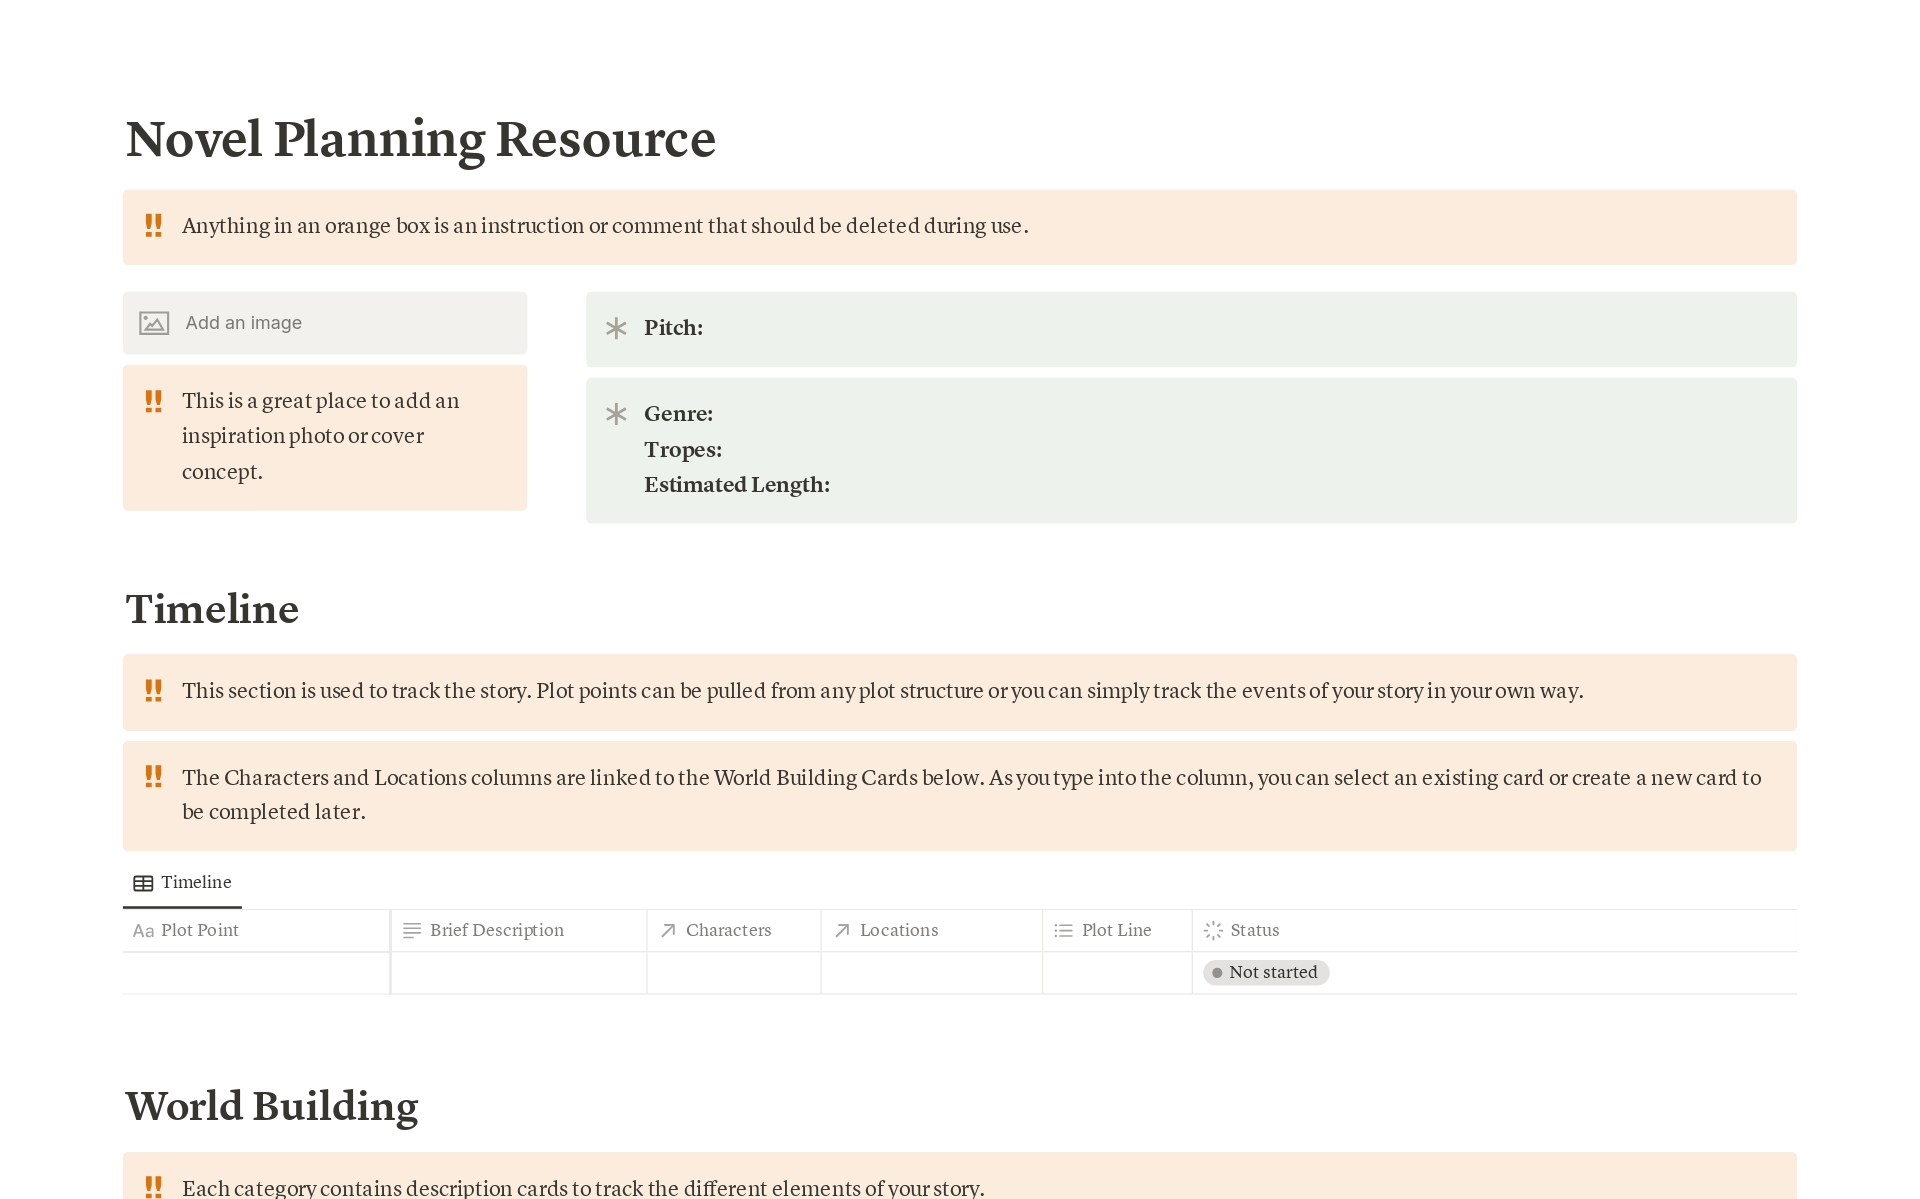Click the empty Plot Point cell
1920x1199 pixels.
(x=256, y=972)
